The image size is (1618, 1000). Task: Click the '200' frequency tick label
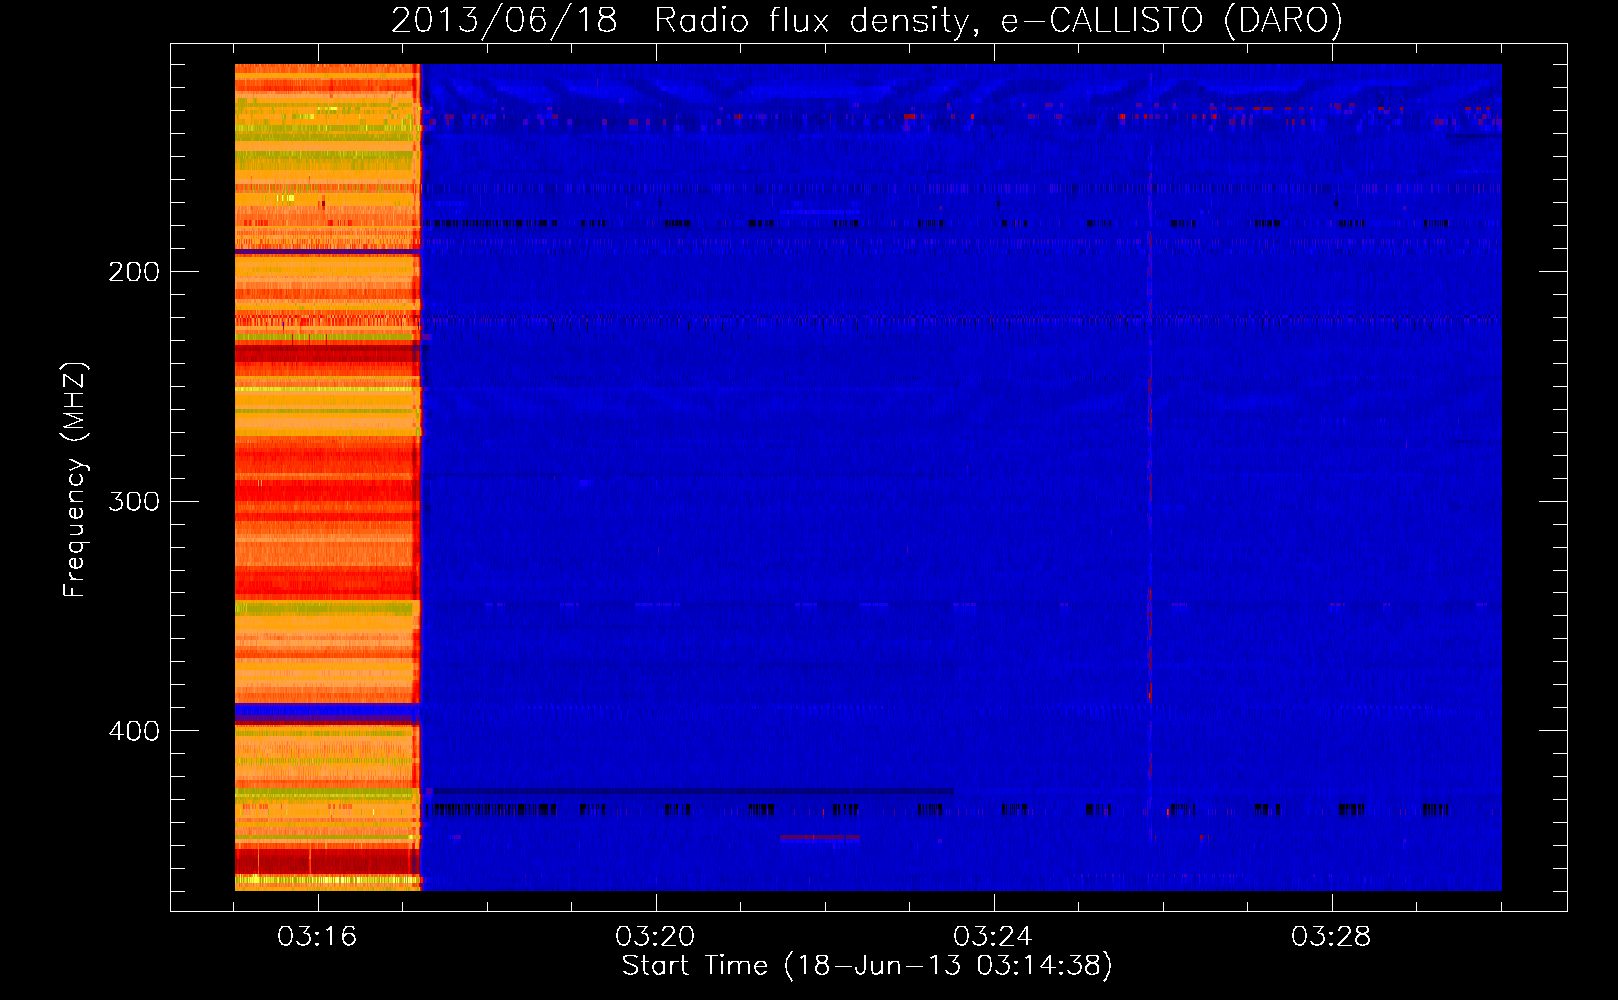click(x=134, y=271)
